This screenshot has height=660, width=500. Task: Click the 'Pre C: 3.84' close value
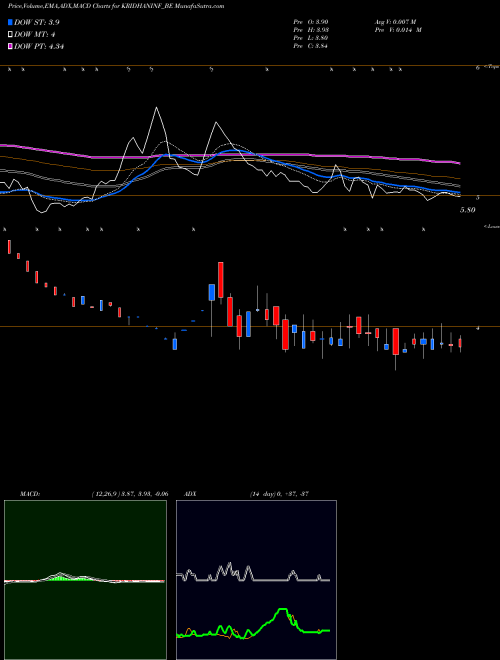click(x=311, y=45)
